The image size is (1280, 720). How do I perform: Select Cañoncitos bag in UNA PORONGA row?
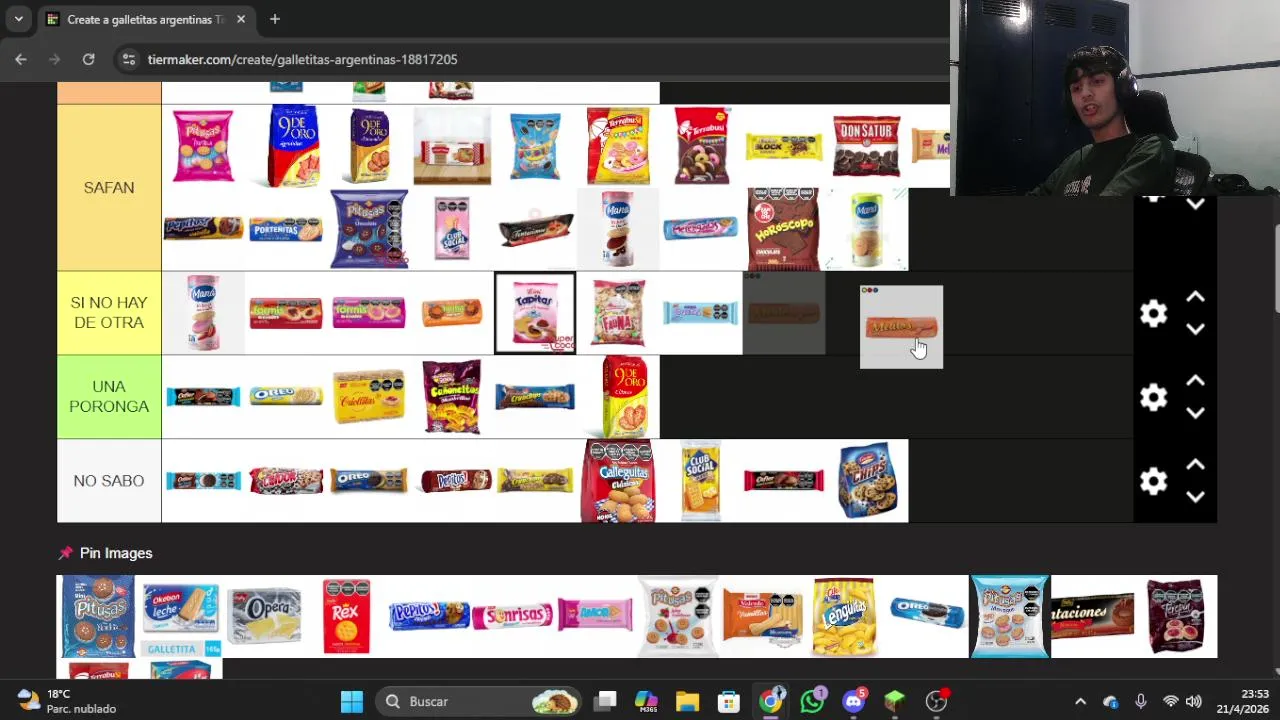[x=452, y=397]
